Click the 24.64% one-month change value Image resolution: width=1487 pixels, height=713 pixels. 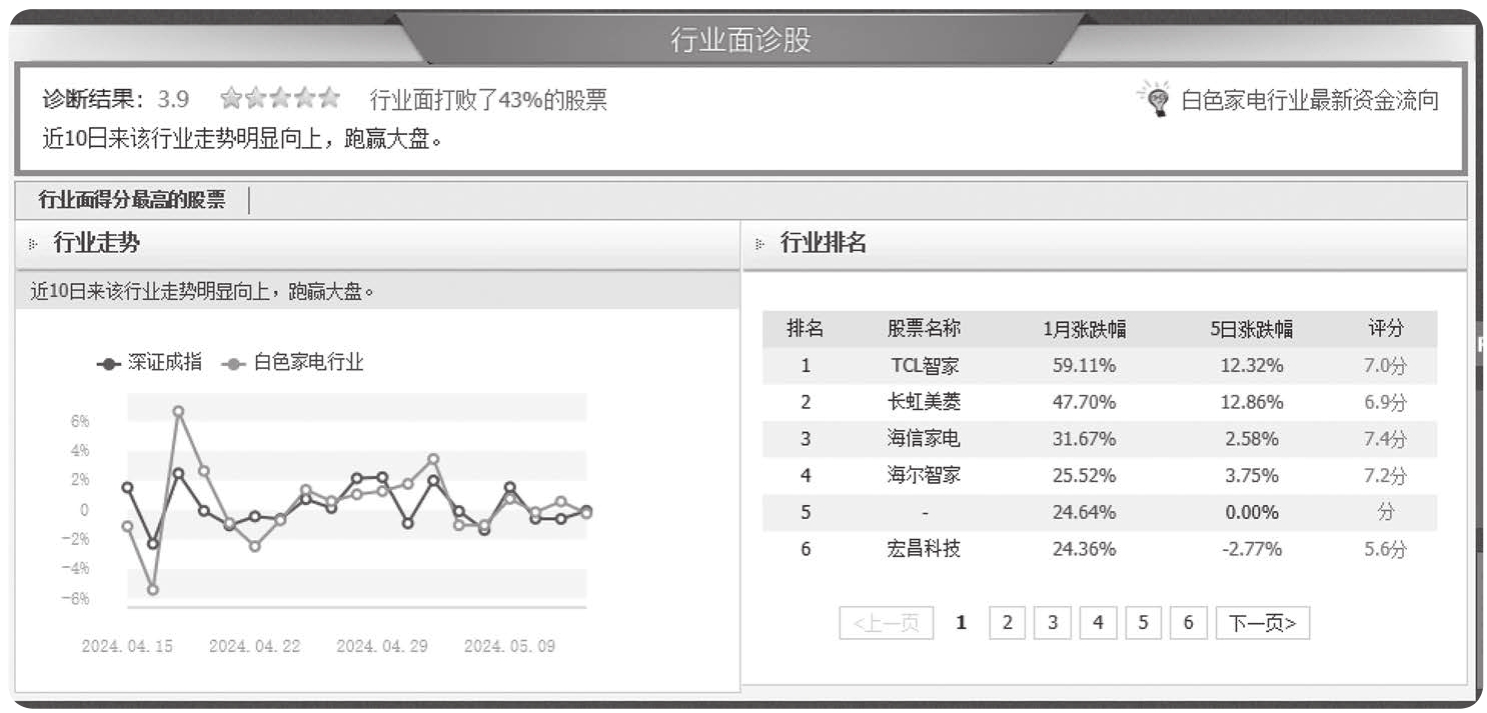(x=1084, y=513)
